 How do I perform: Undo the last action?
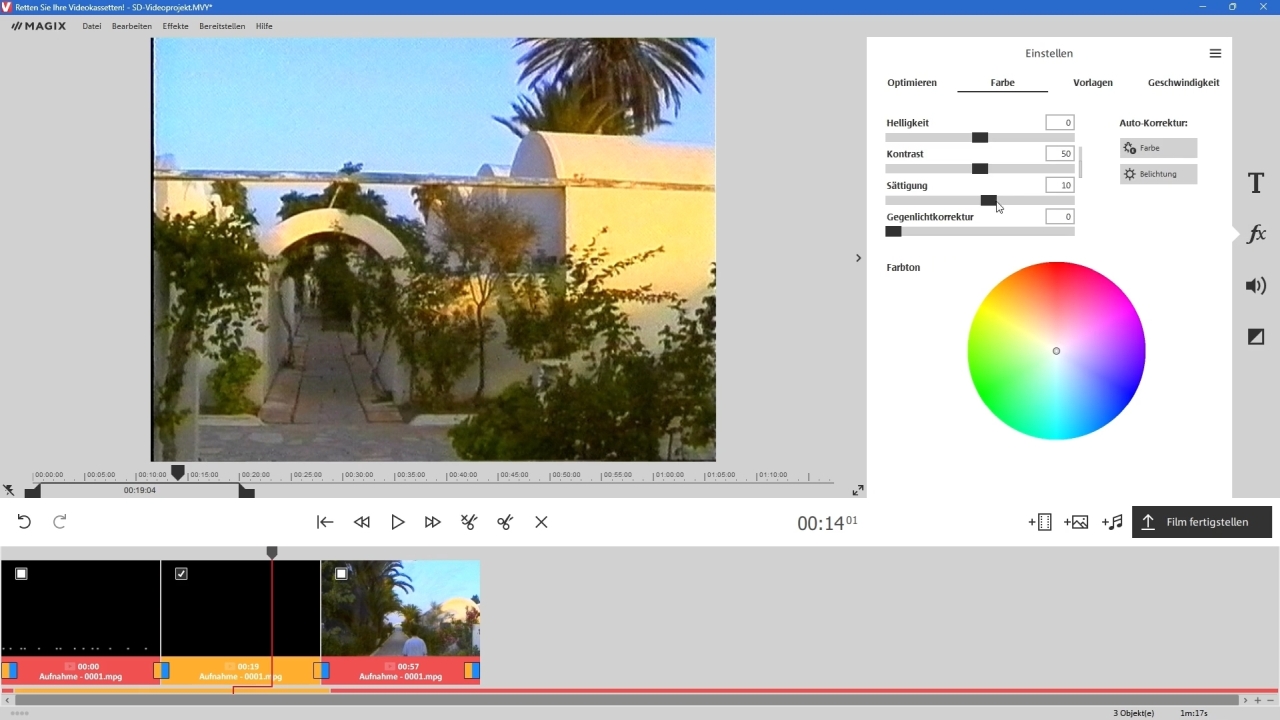point(24,522)
